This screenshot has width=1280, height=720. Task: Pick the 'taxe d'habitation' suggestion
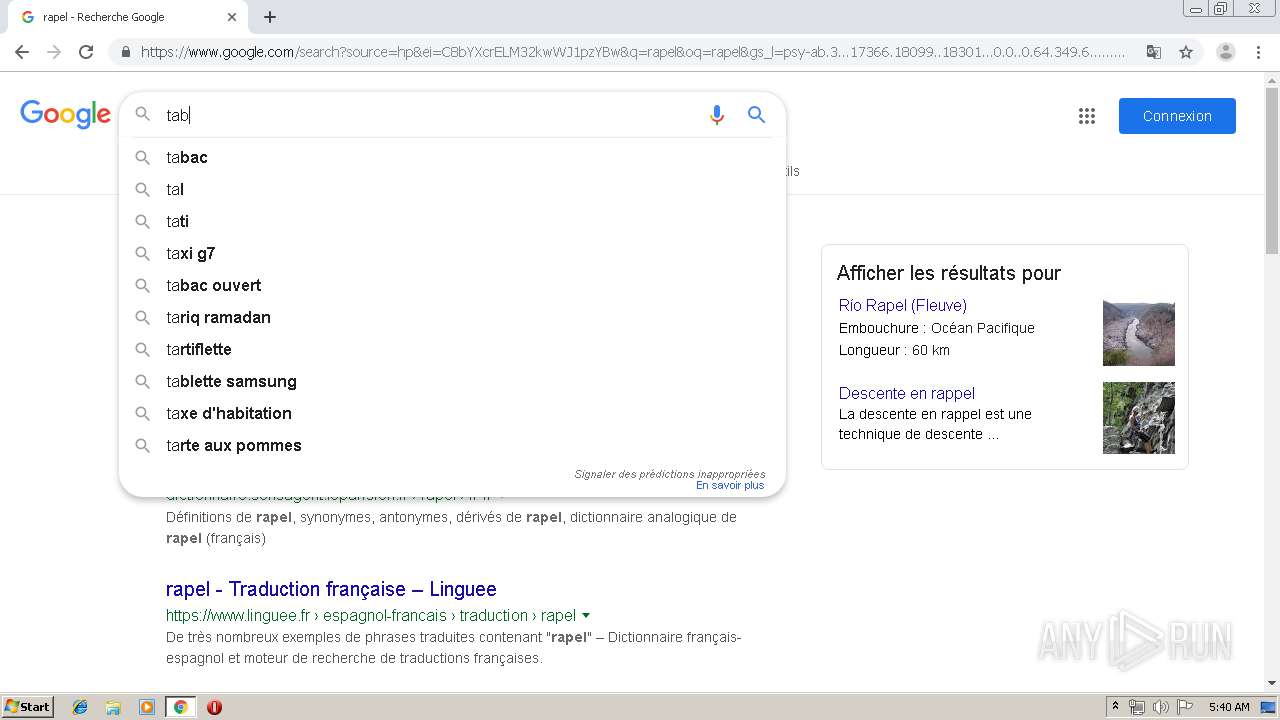click(x=452, y=413)
